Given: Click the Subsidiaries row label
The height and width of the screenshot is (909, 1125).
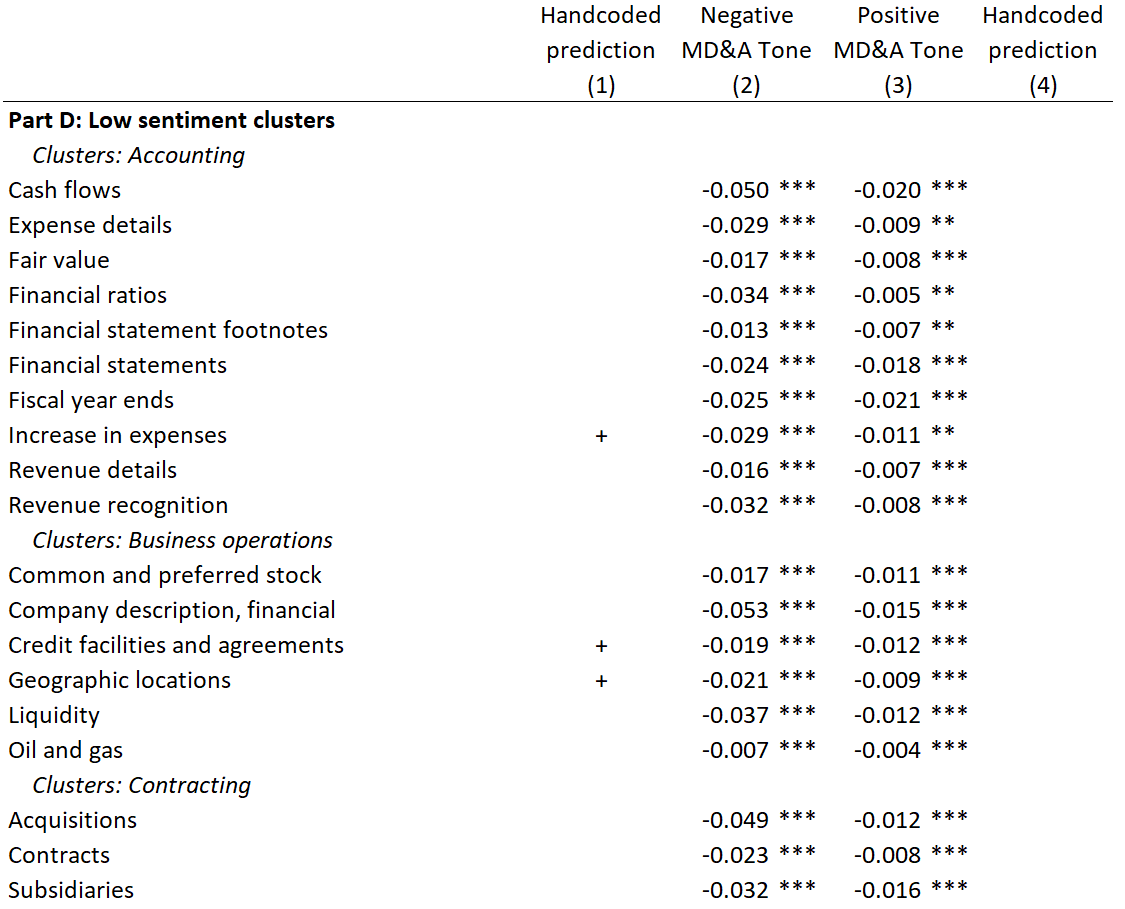Looking at the screenshot, I should (x=71, y=890).
